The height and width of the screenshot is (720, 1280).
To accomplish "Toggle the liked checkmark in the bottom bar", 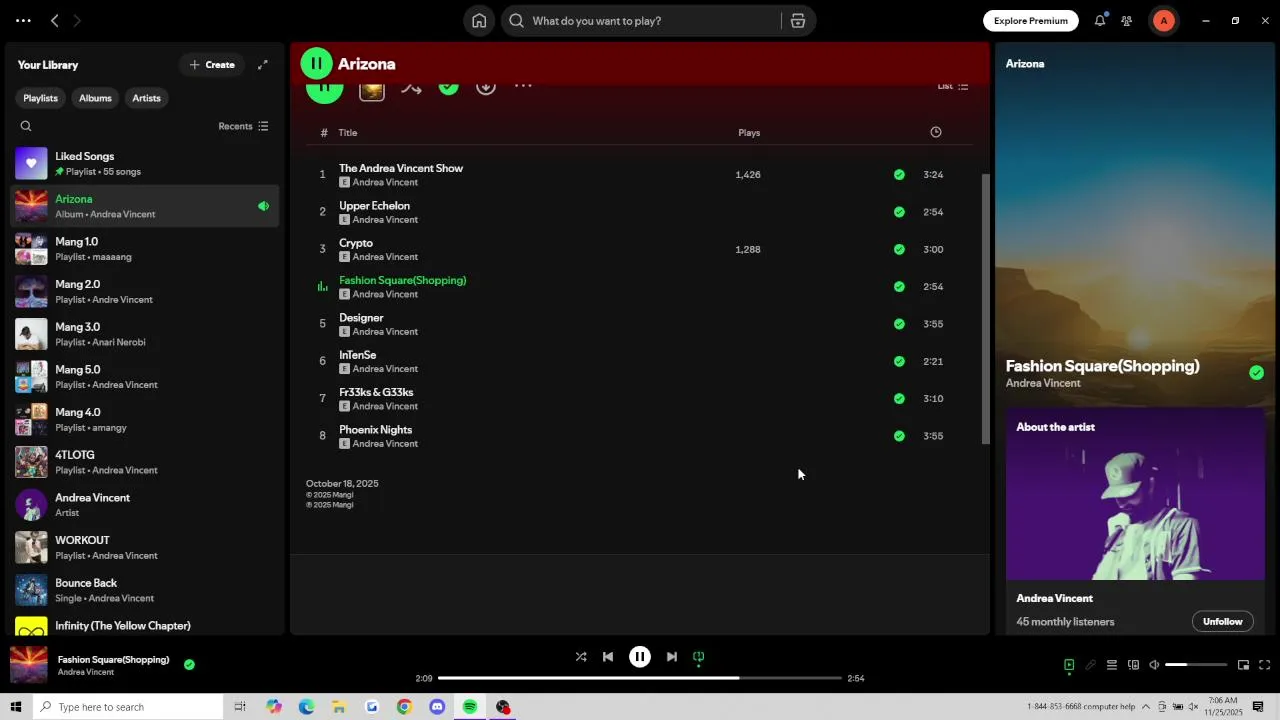I will [x=189, y=664].
